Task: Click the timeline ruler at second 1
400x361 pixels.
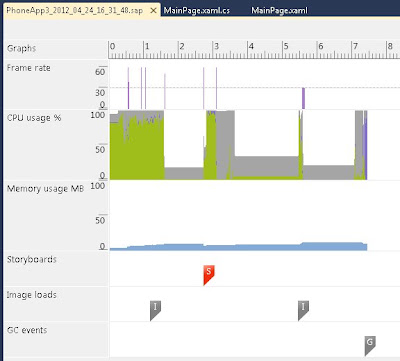Action: 147,47
